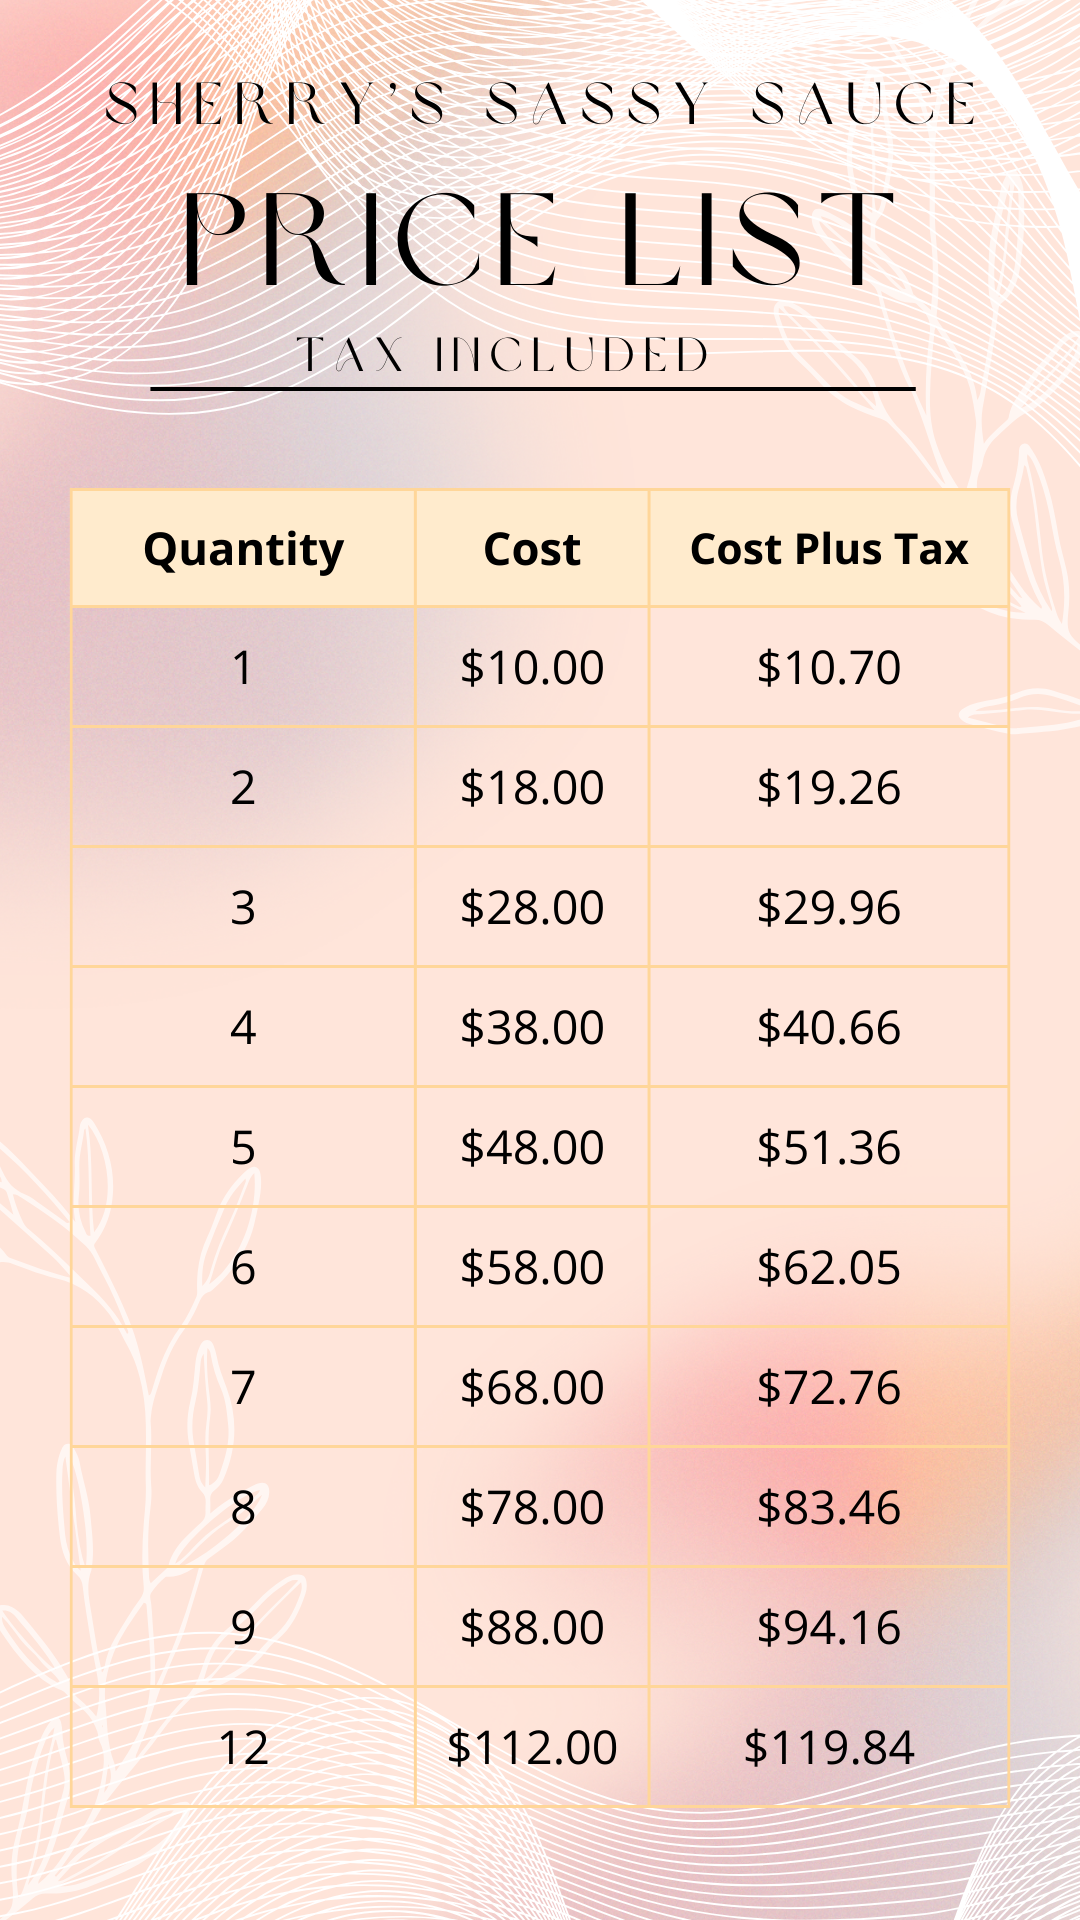Click the quantity 4 cell
This screenshot has width=1080, height=1920.
tap(243, 1027)
